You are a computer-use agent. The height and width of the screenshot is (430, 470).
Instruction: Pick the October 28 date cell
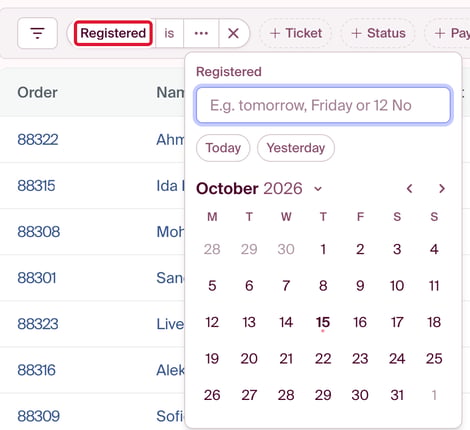click(286, 395)
